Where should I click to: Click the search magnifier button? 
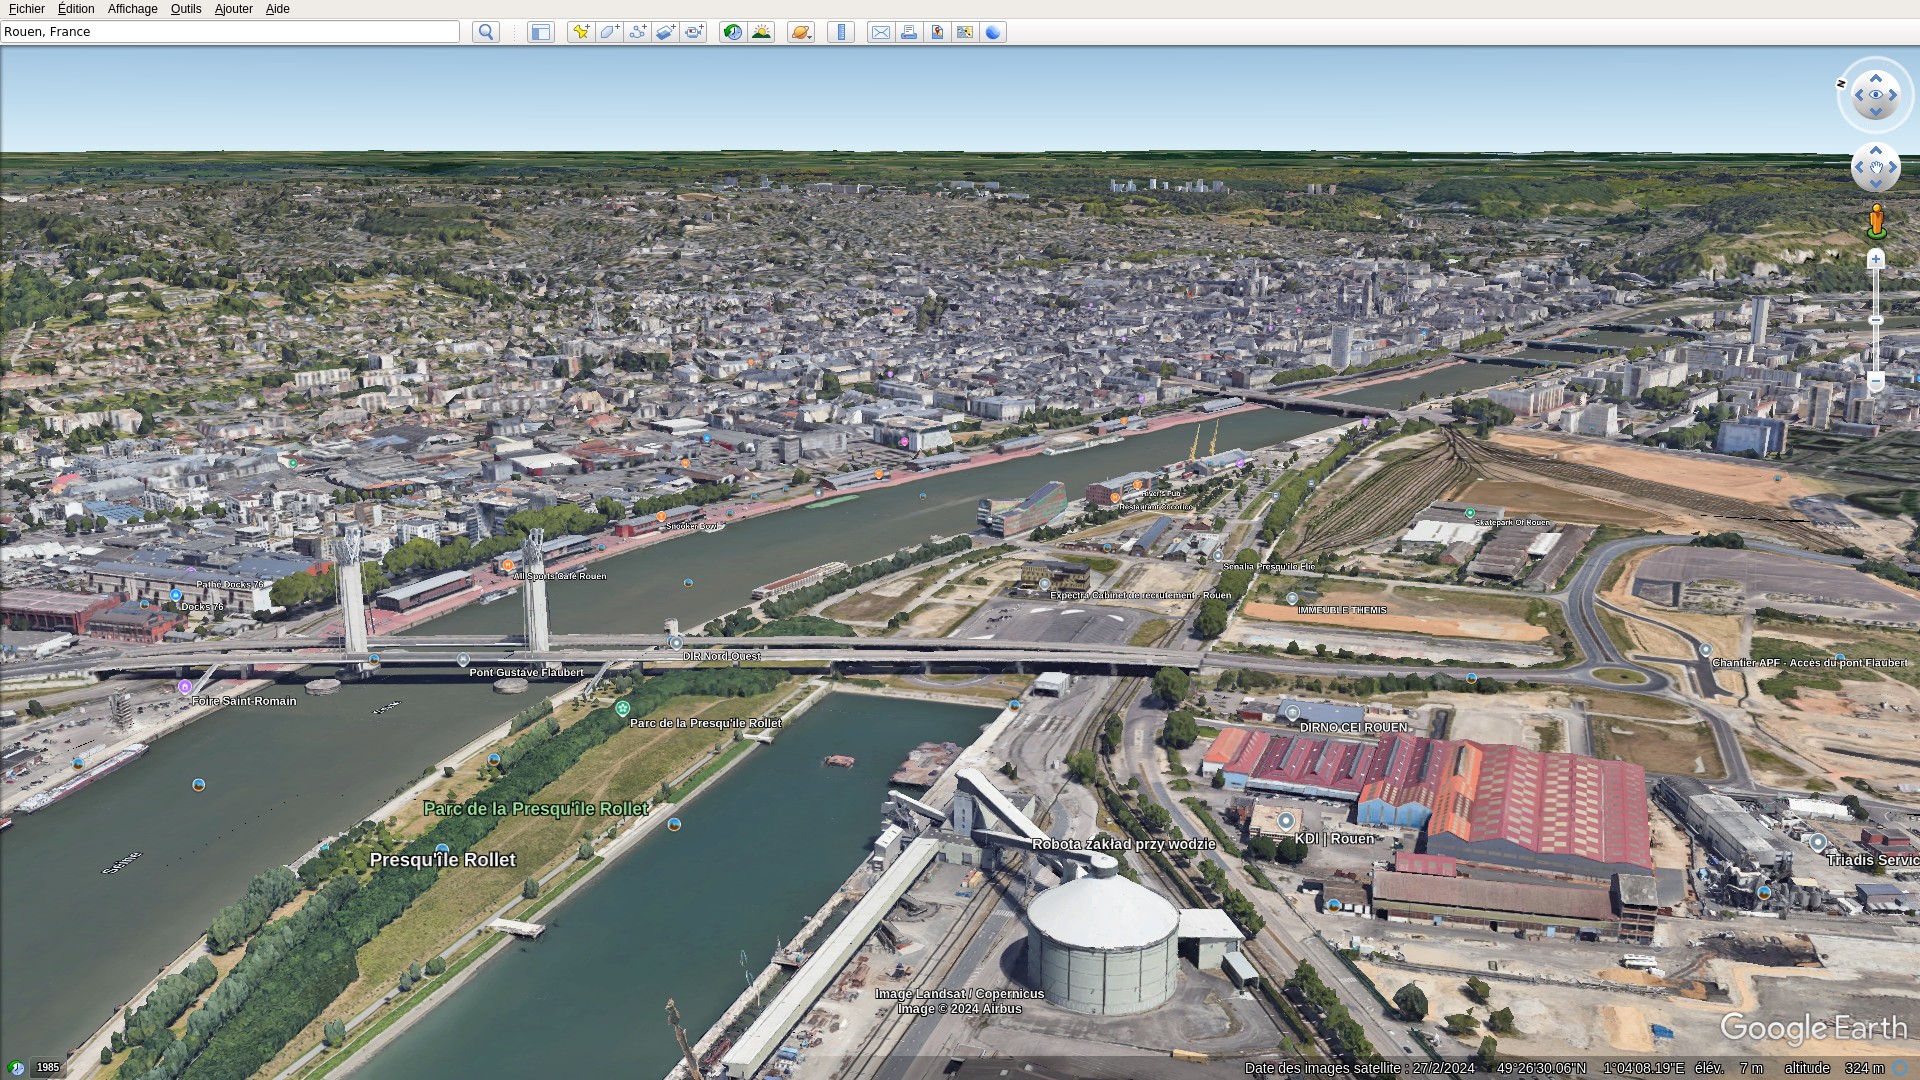point(486,32)
